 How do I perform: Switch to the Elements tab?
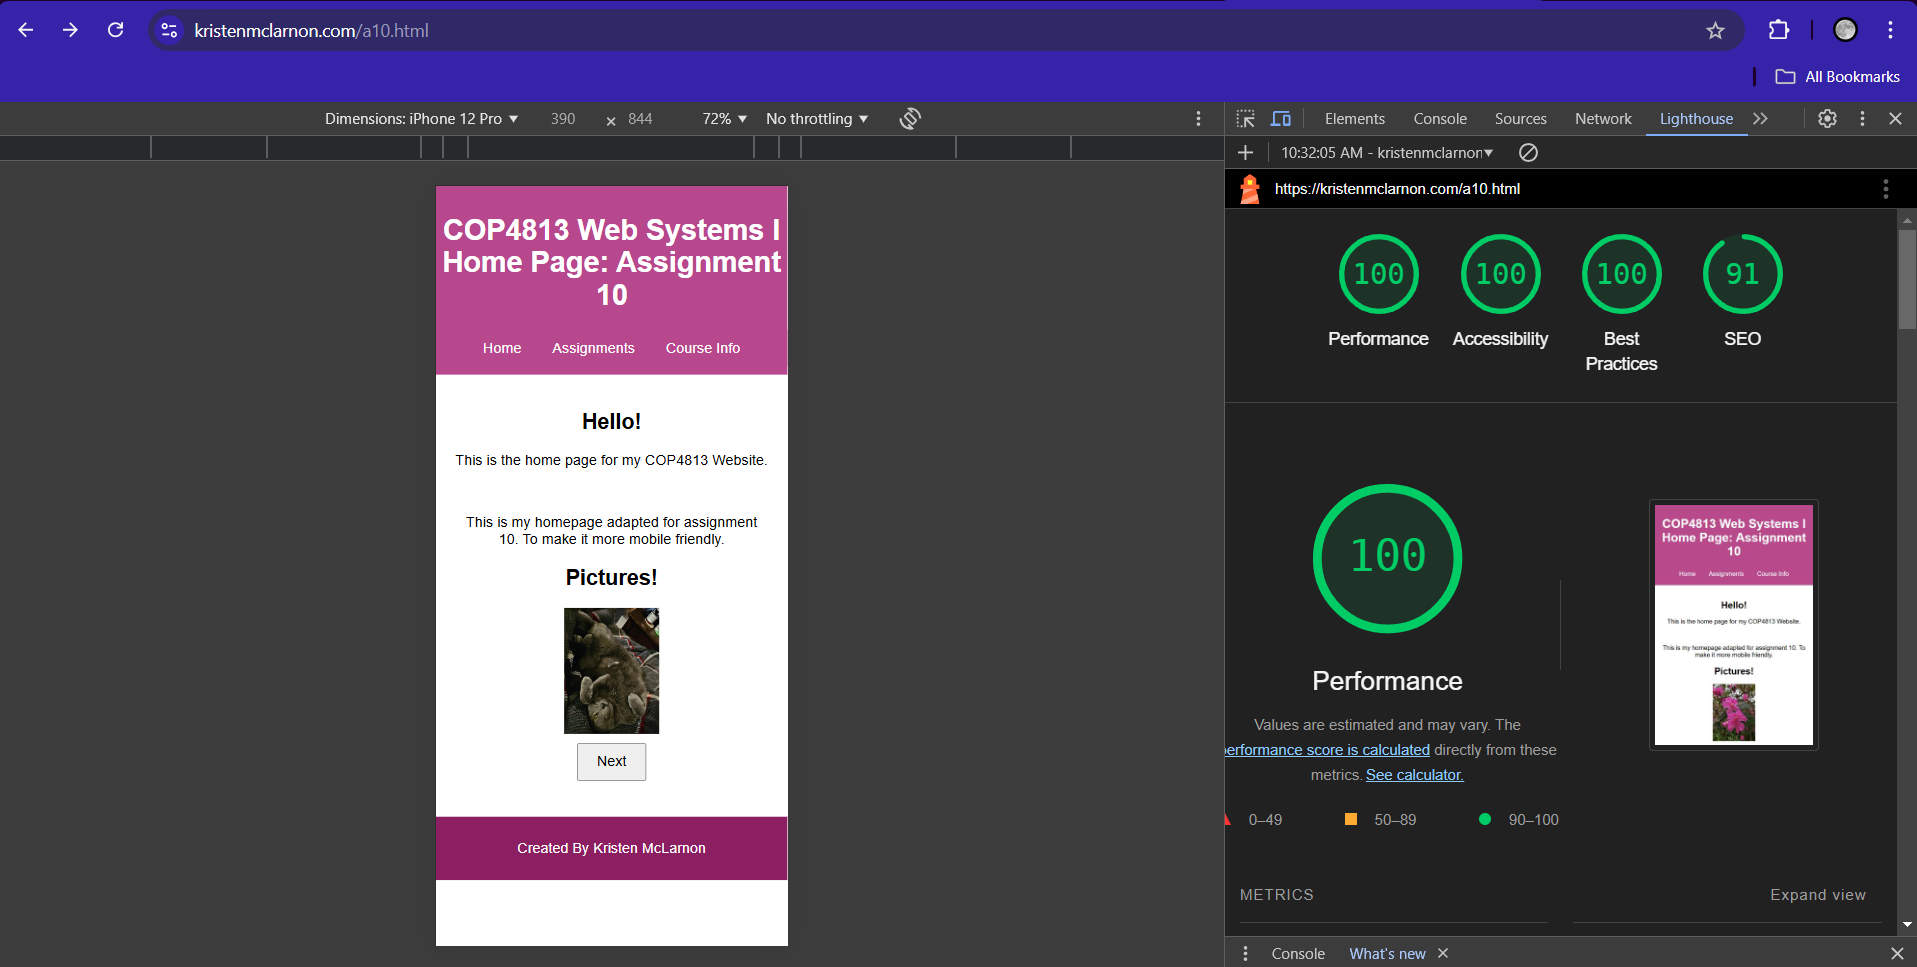[1354, 119]
